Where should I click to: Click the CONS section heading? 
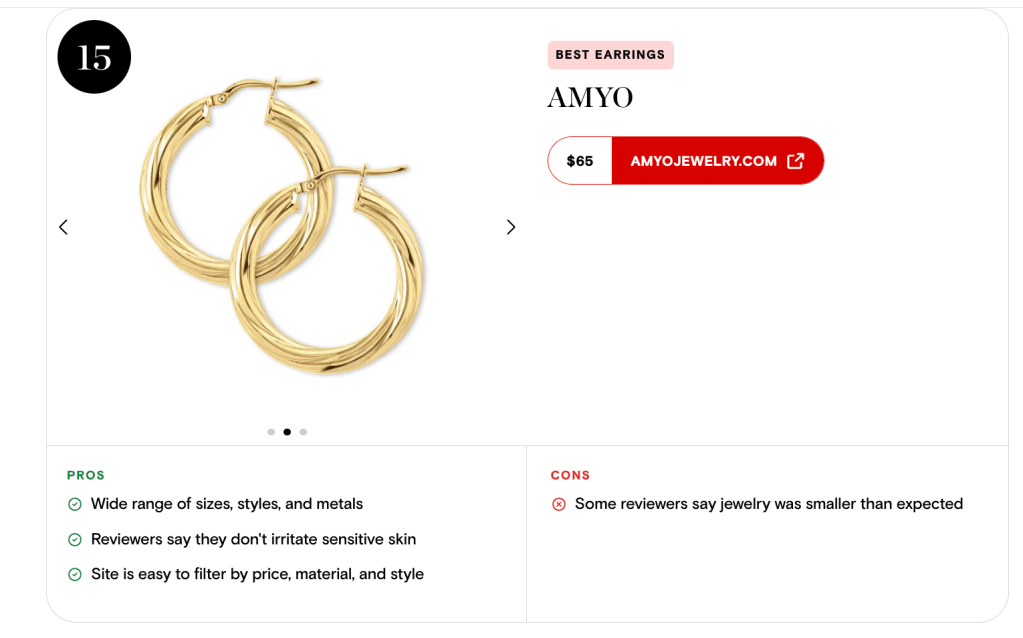570,475
